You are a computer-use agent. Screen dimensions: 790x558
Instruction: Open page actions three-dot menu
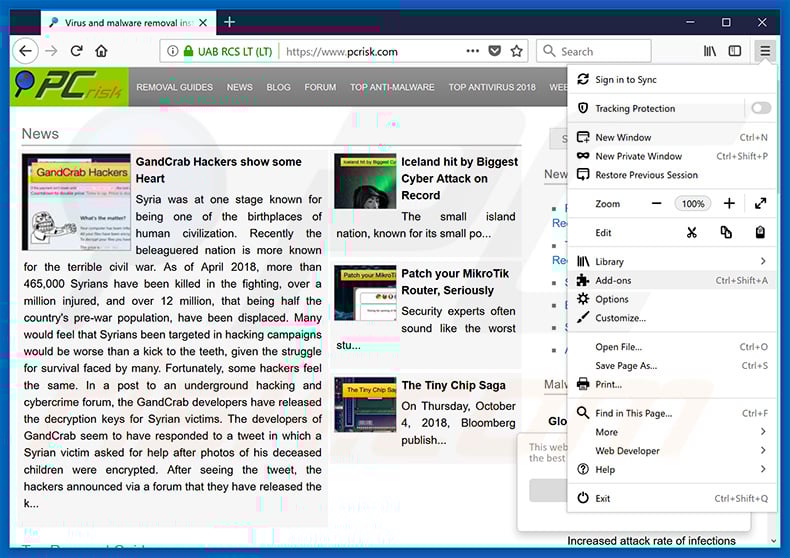click(473, 51)
